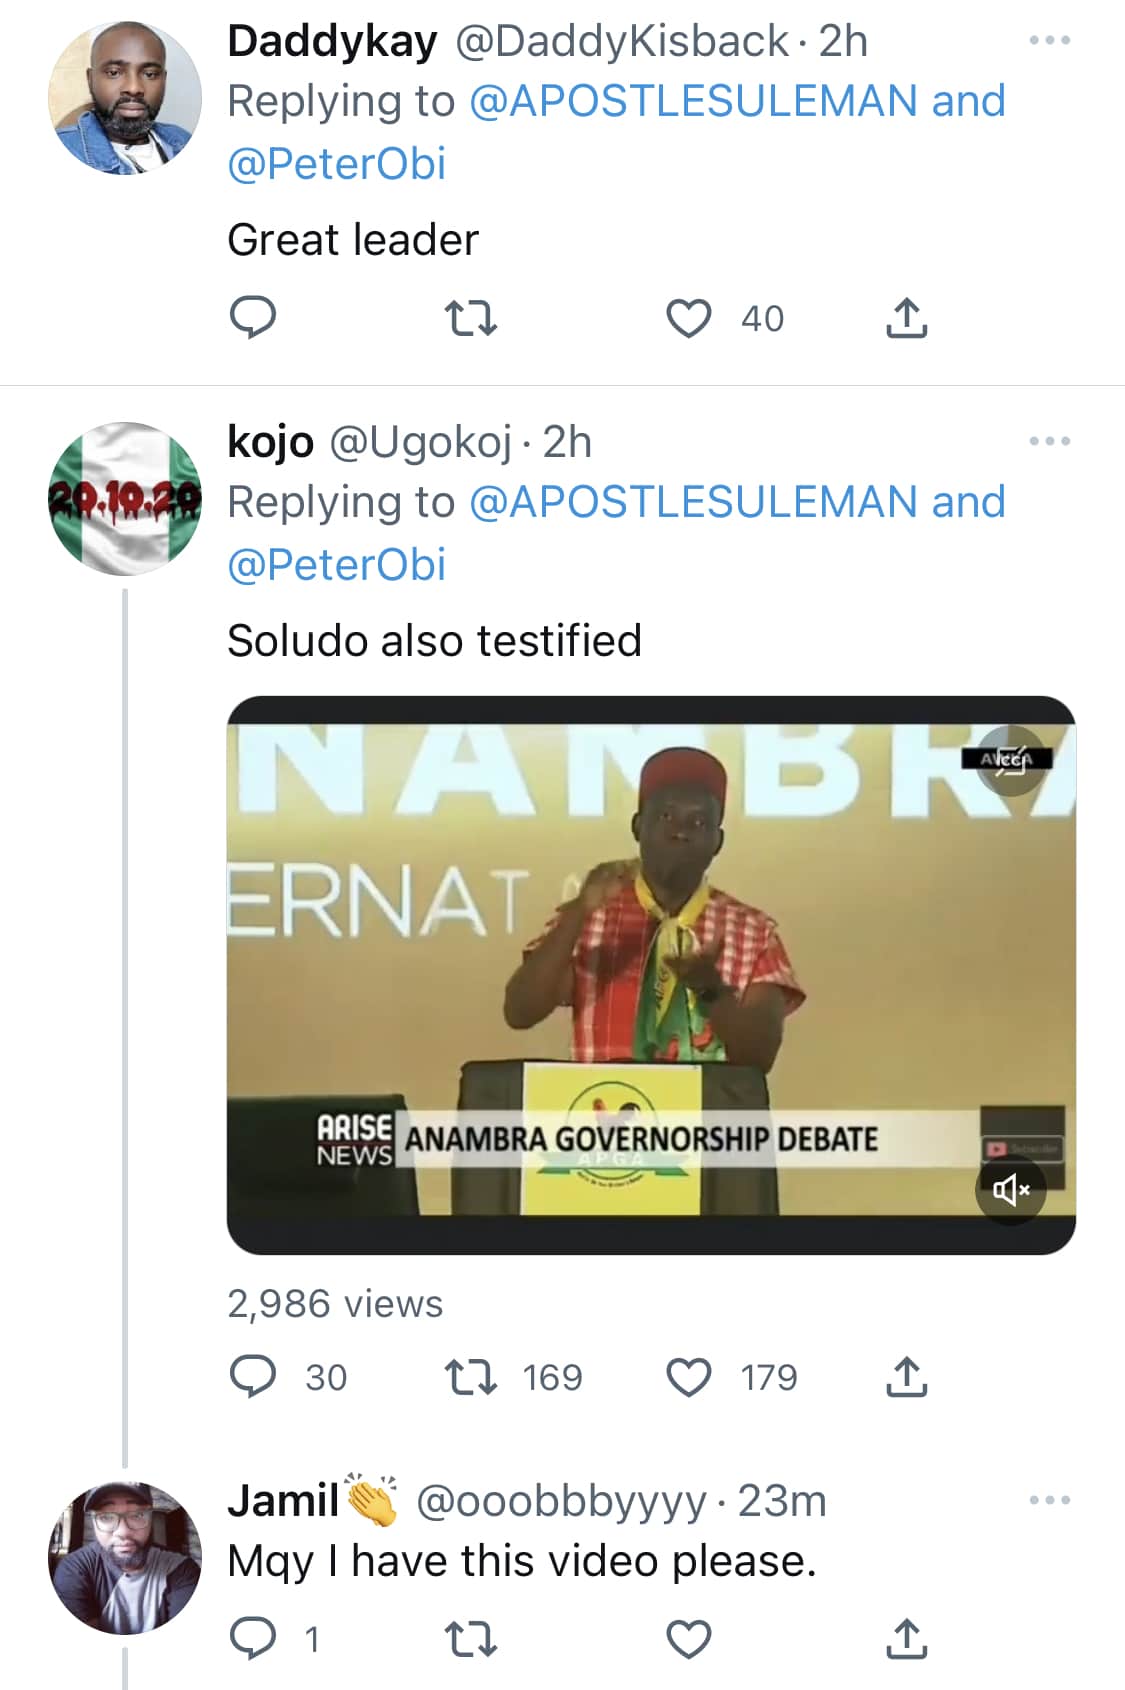
Task: Retweet Jamil's reply
Action: click(470, 1640)
